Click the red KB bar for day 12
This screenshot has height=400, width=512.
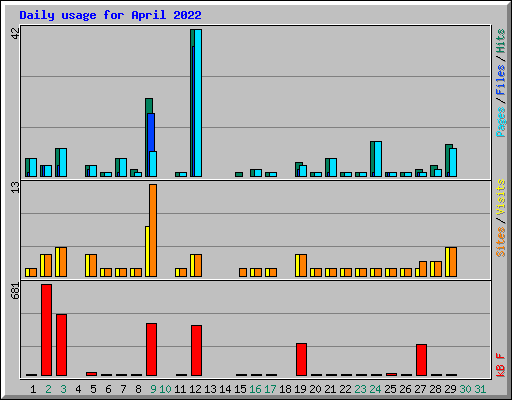(196, 350)
